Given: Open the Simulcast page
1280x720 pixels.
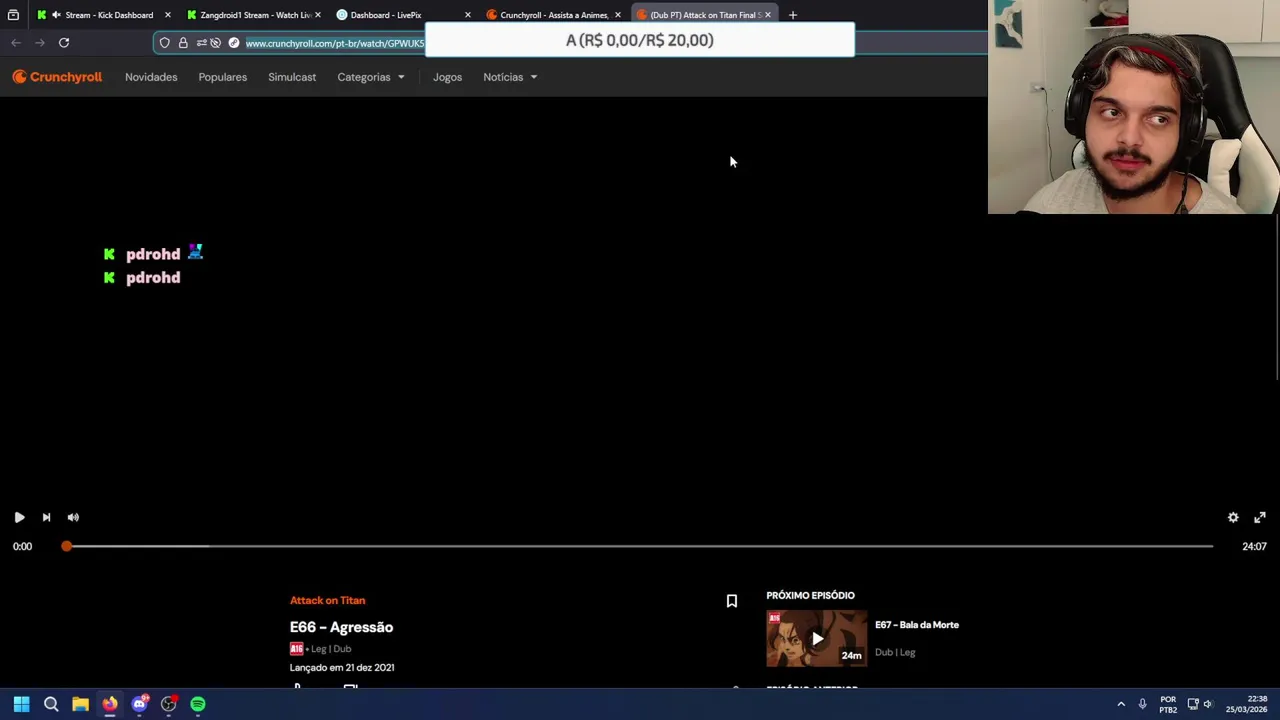Looking at the screenshot, I should [x=292, y=77].
